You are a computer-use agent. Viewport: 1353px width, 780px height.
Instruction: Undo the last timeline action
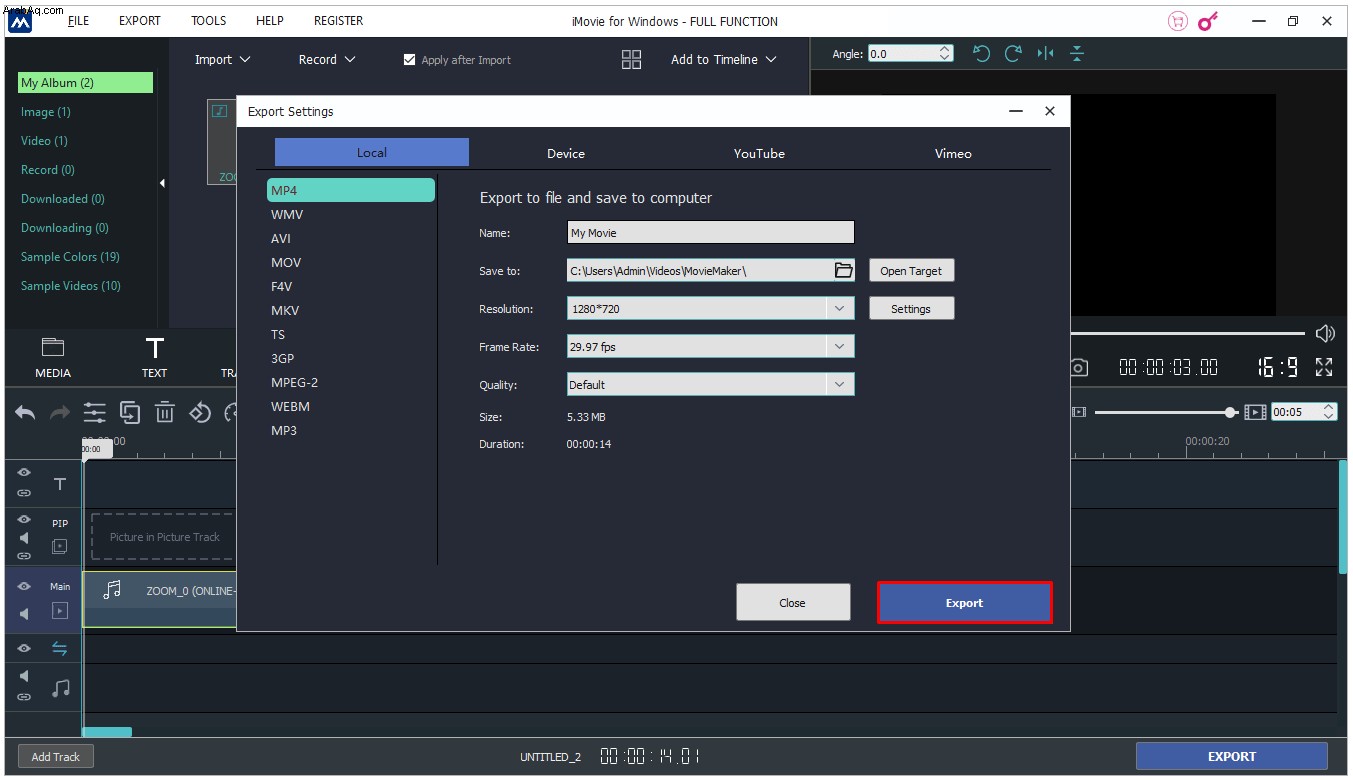point(25,412)
